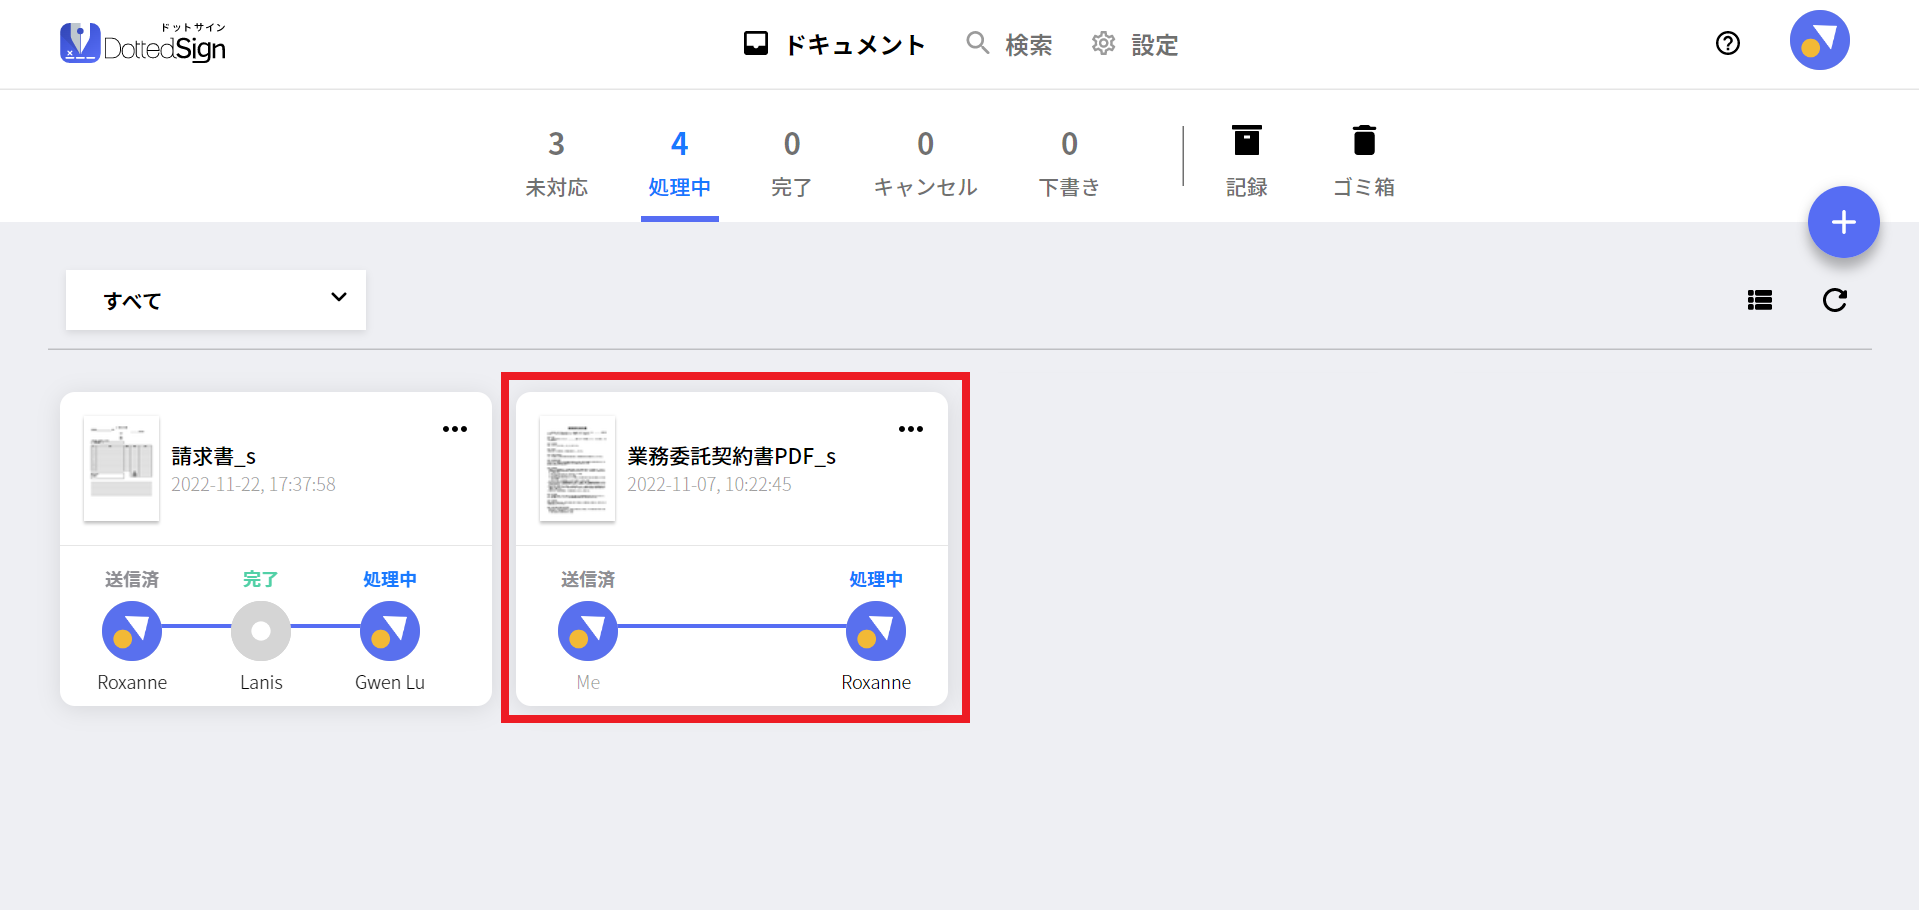Switch to list view layout

coord(1760,300)
